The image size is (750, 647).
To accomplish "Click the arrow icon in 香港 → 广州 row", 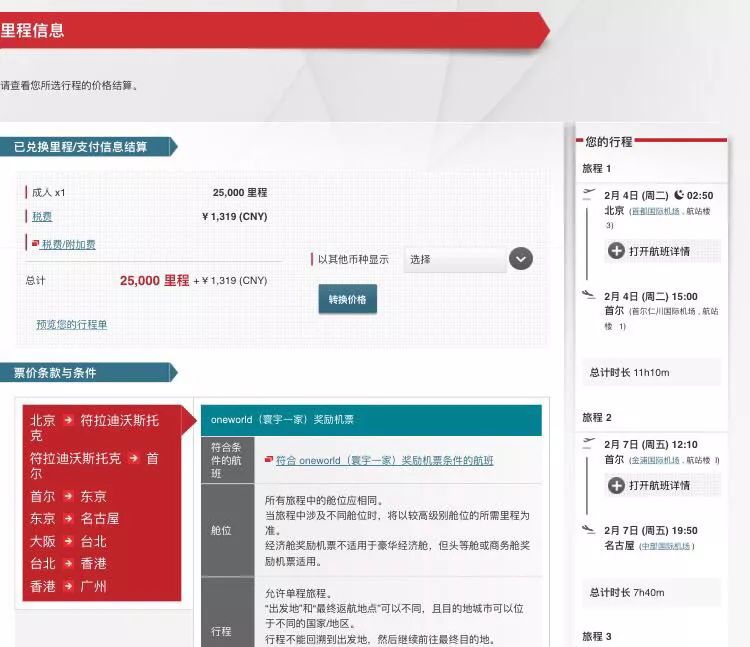I will tap(68, 586).
